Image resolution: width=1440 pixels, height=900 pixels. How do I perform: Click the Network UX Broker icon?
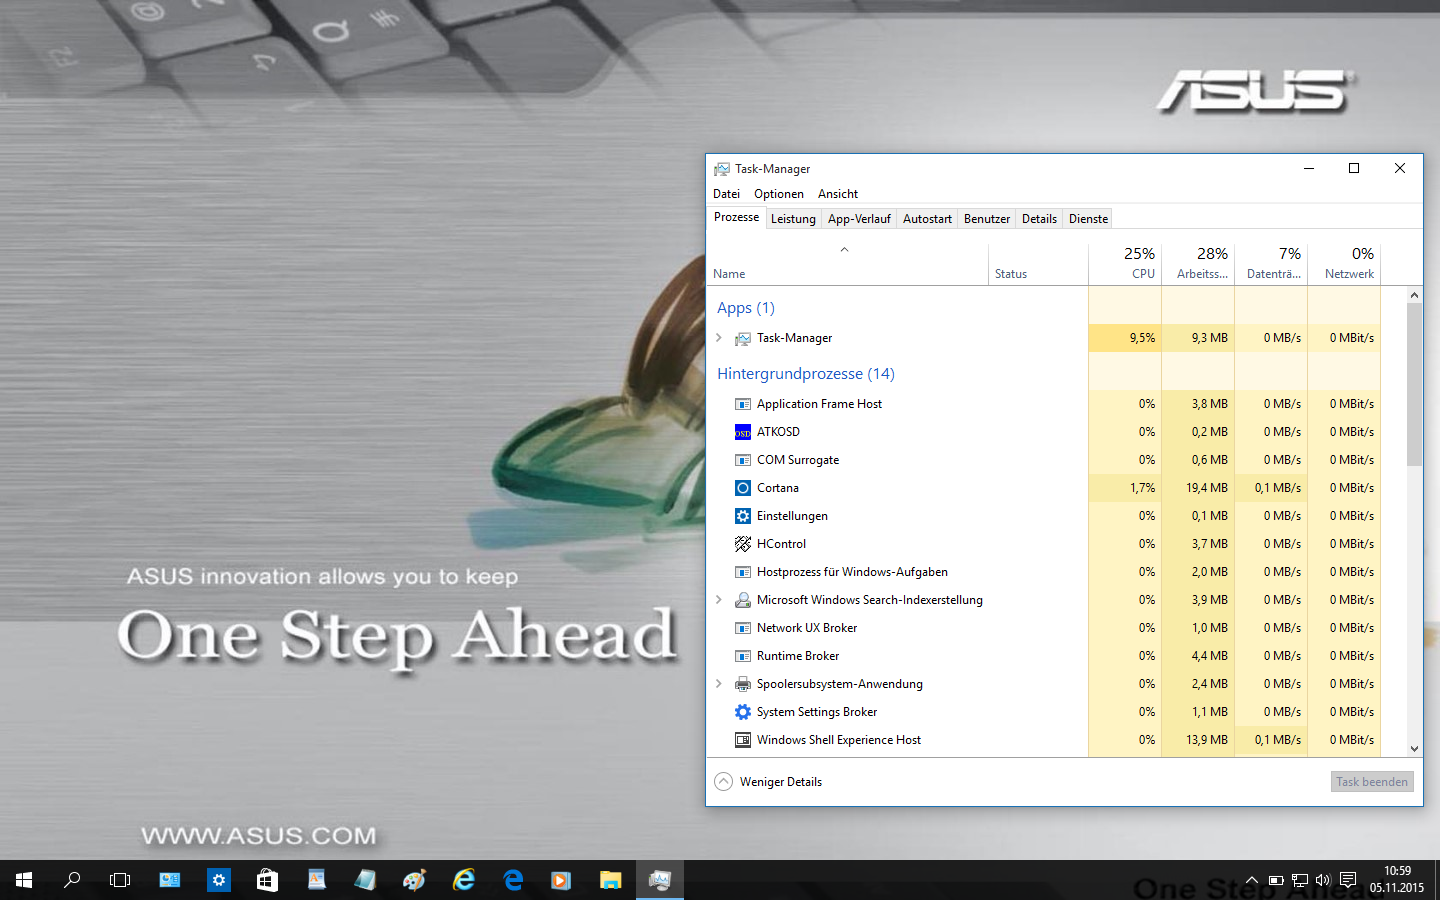click(x=743, y=628)
